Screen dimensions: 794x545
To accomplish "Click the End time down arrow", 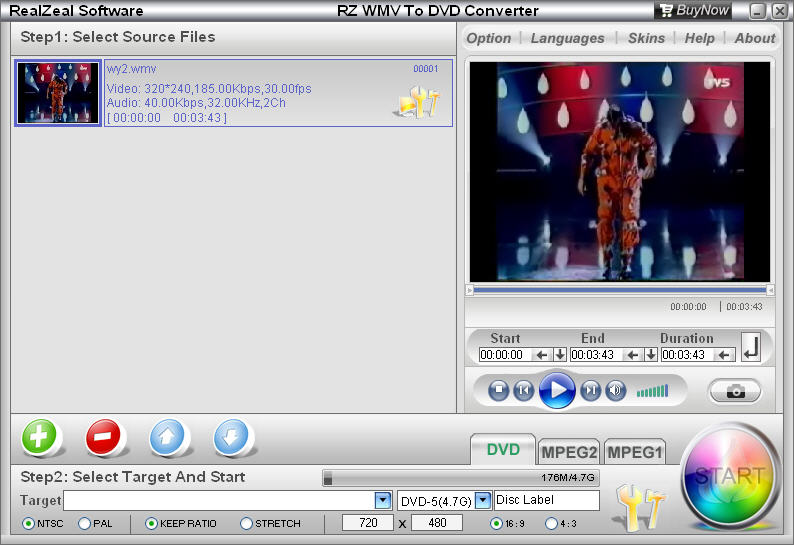I will 651,355.
